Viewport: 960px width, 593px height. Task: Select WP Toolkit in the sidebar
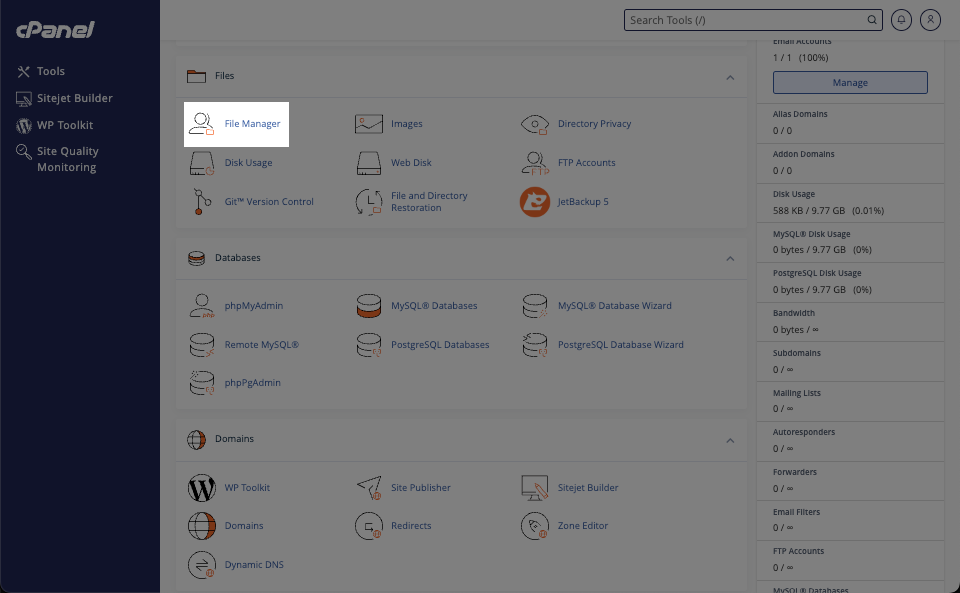(64, 125)
